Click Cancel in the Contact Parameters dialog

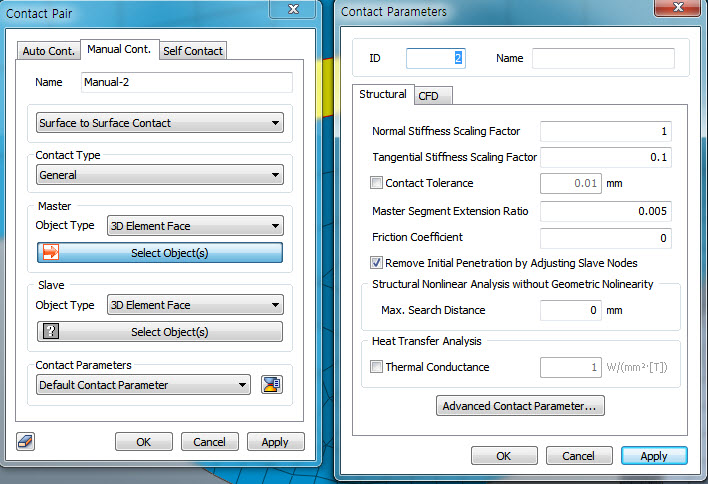coord(579,456)
